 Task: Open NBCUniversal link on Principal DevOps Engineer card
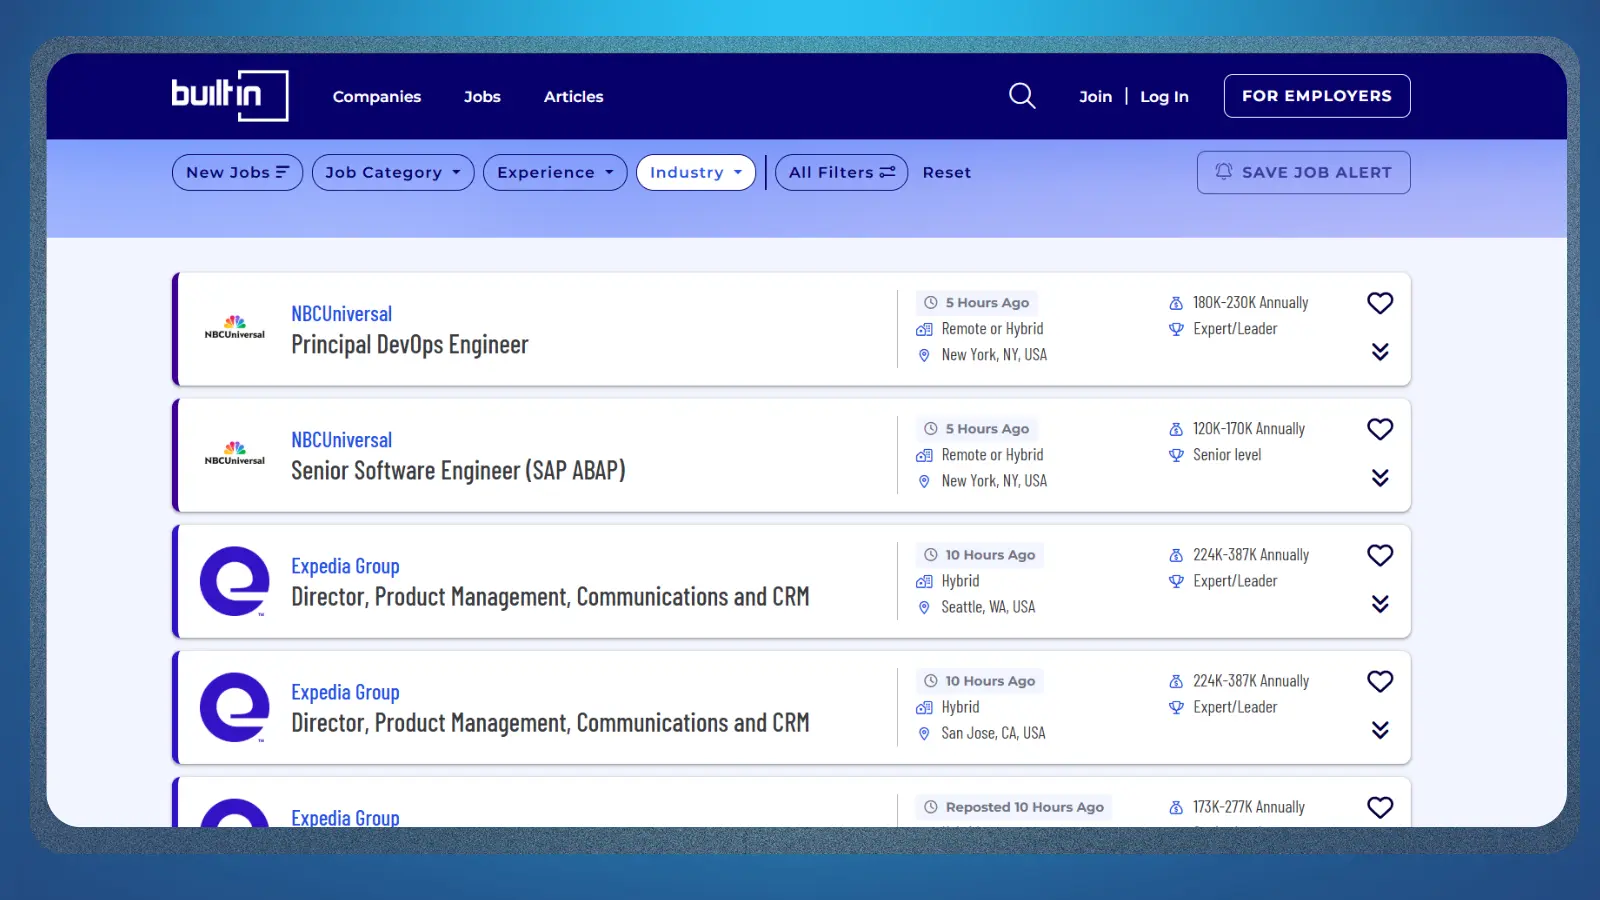click(x=342, y=314)
